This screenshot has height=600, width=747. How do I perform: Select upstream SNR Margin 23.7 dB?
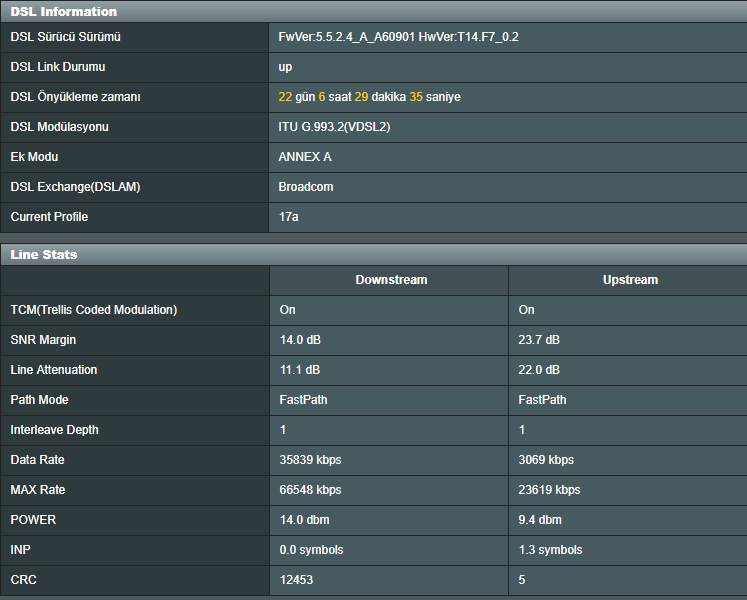pos(539,340)
